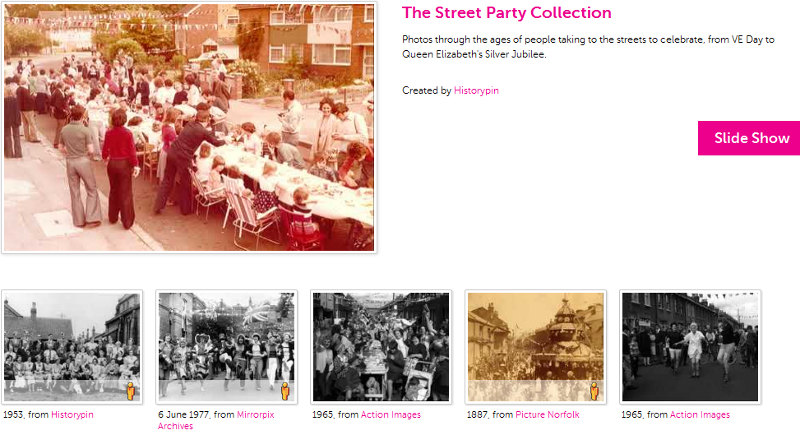This screenshot has width=800, height=435.
Task: View 1965 women dancing in street thumbnail
Action: point(690,347)
